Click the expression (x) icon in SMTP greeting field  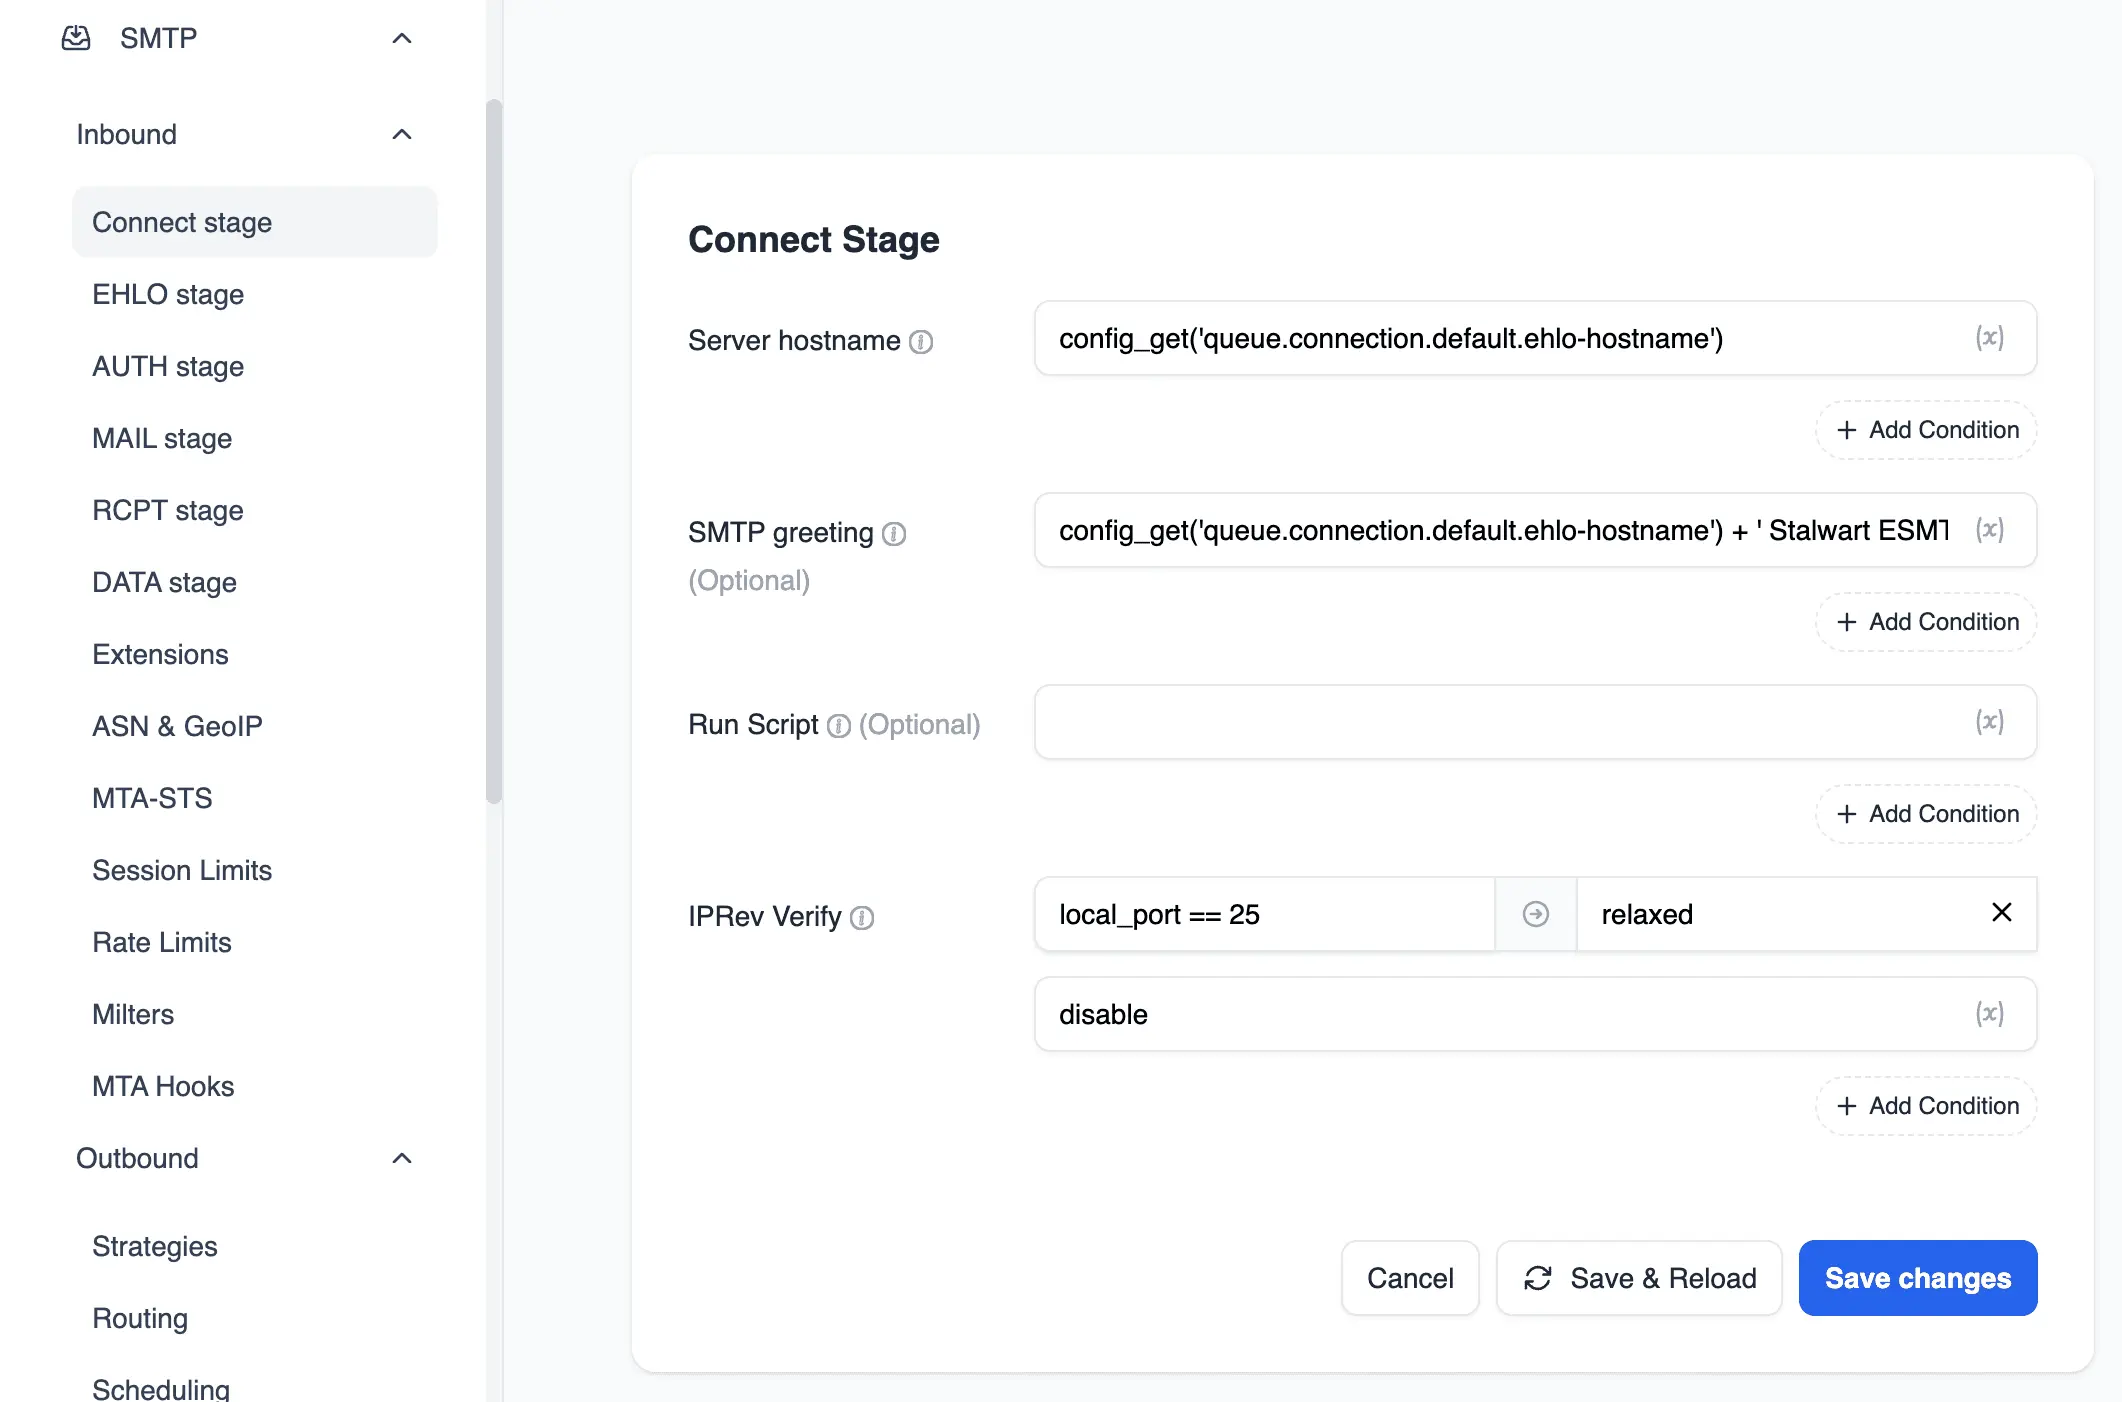pos(1990,530)
